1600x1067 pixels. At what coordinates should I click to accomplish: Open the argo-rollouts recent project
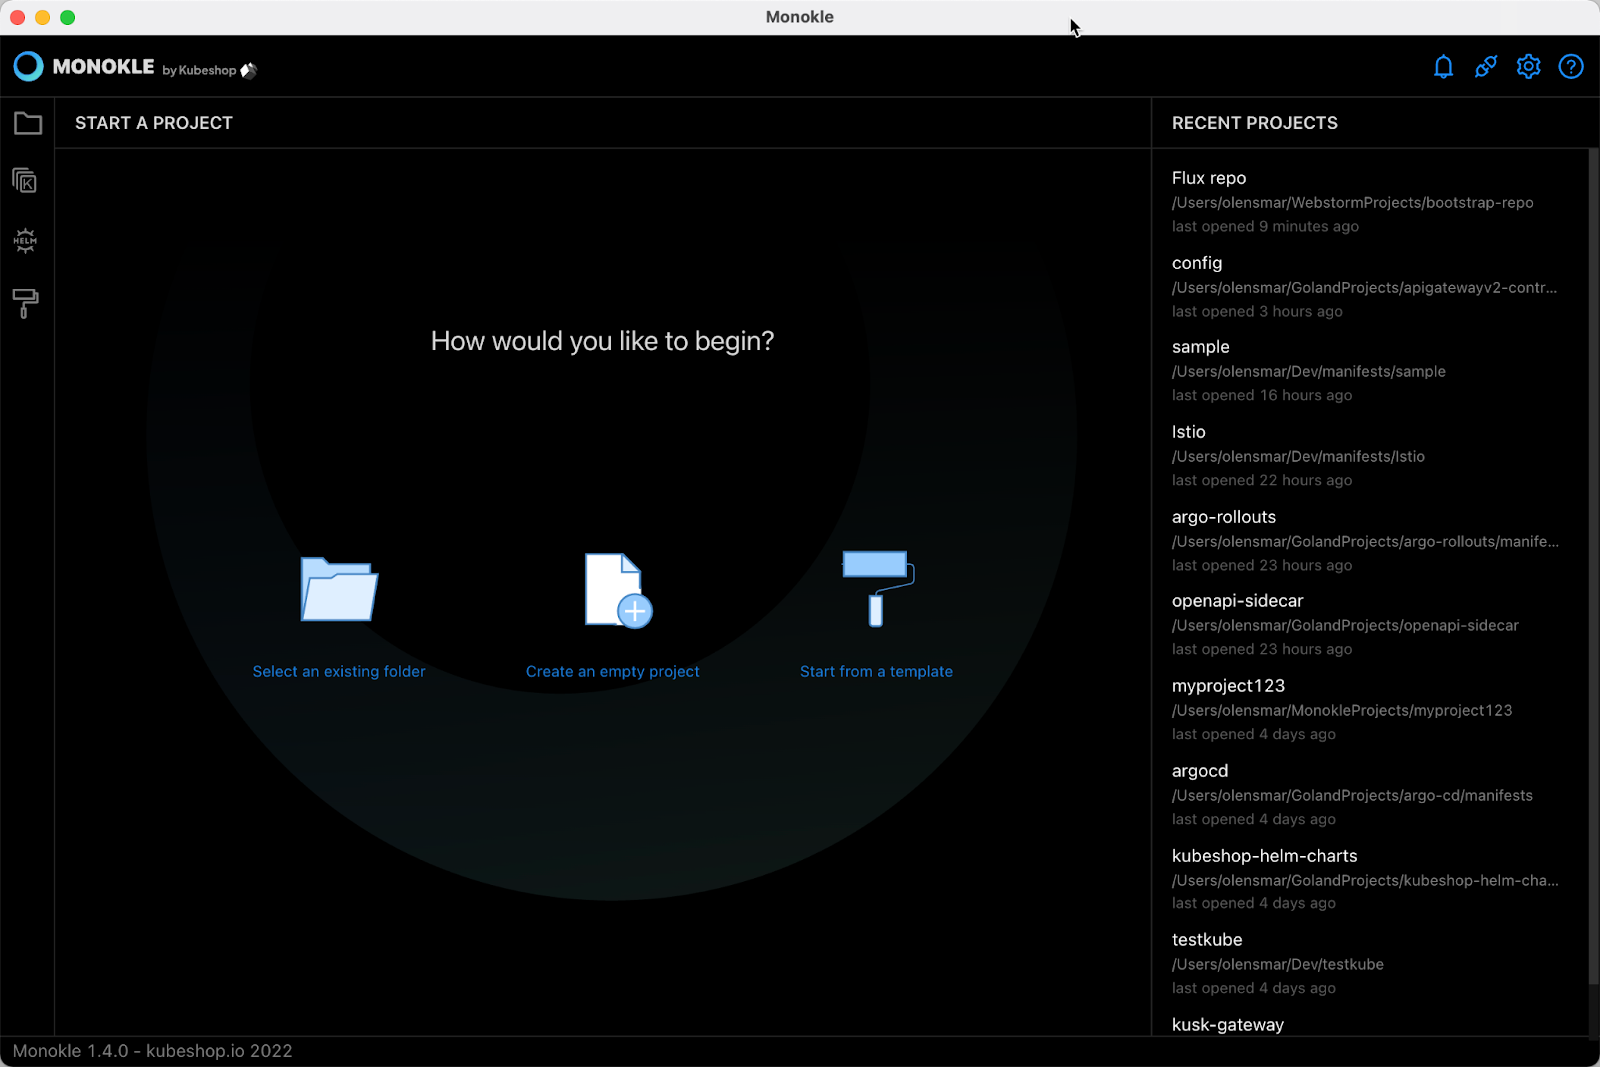1224,517
